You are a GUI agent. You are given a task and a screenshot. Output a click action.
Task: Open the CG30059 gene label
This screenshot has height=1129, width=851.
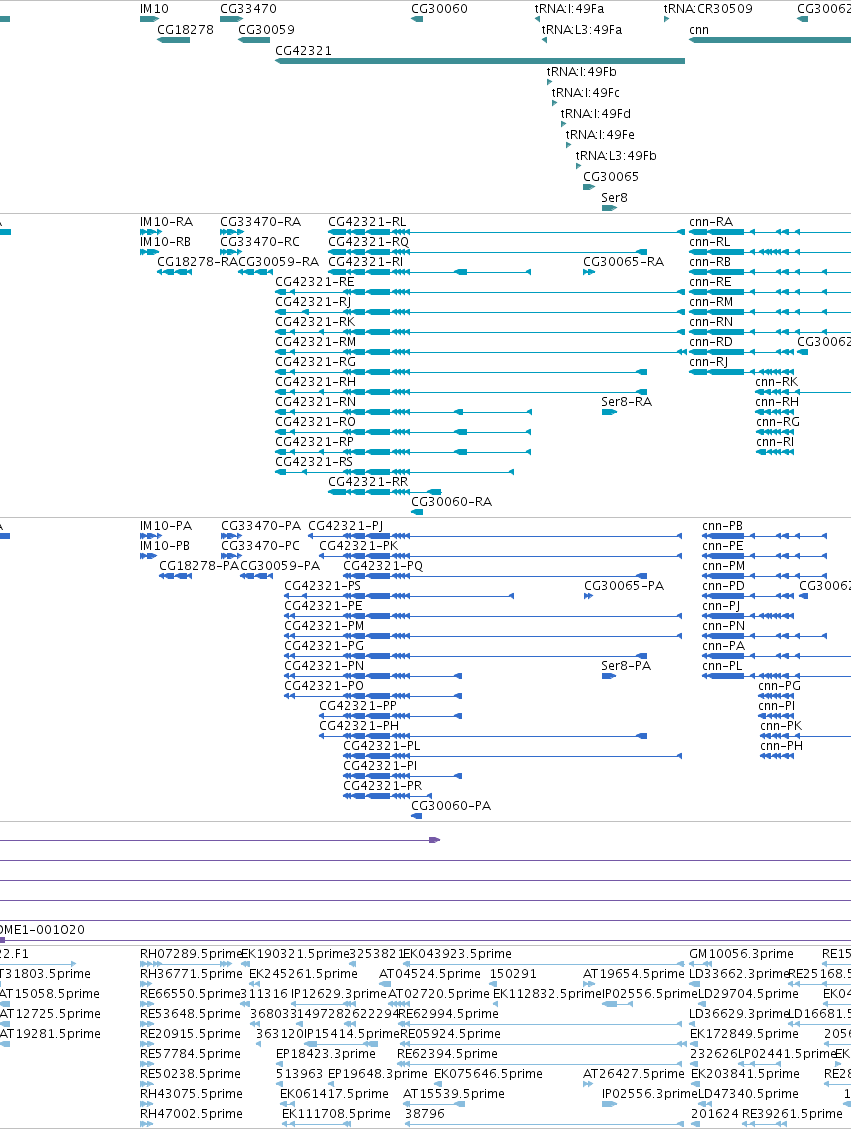[x=266, y=30]
